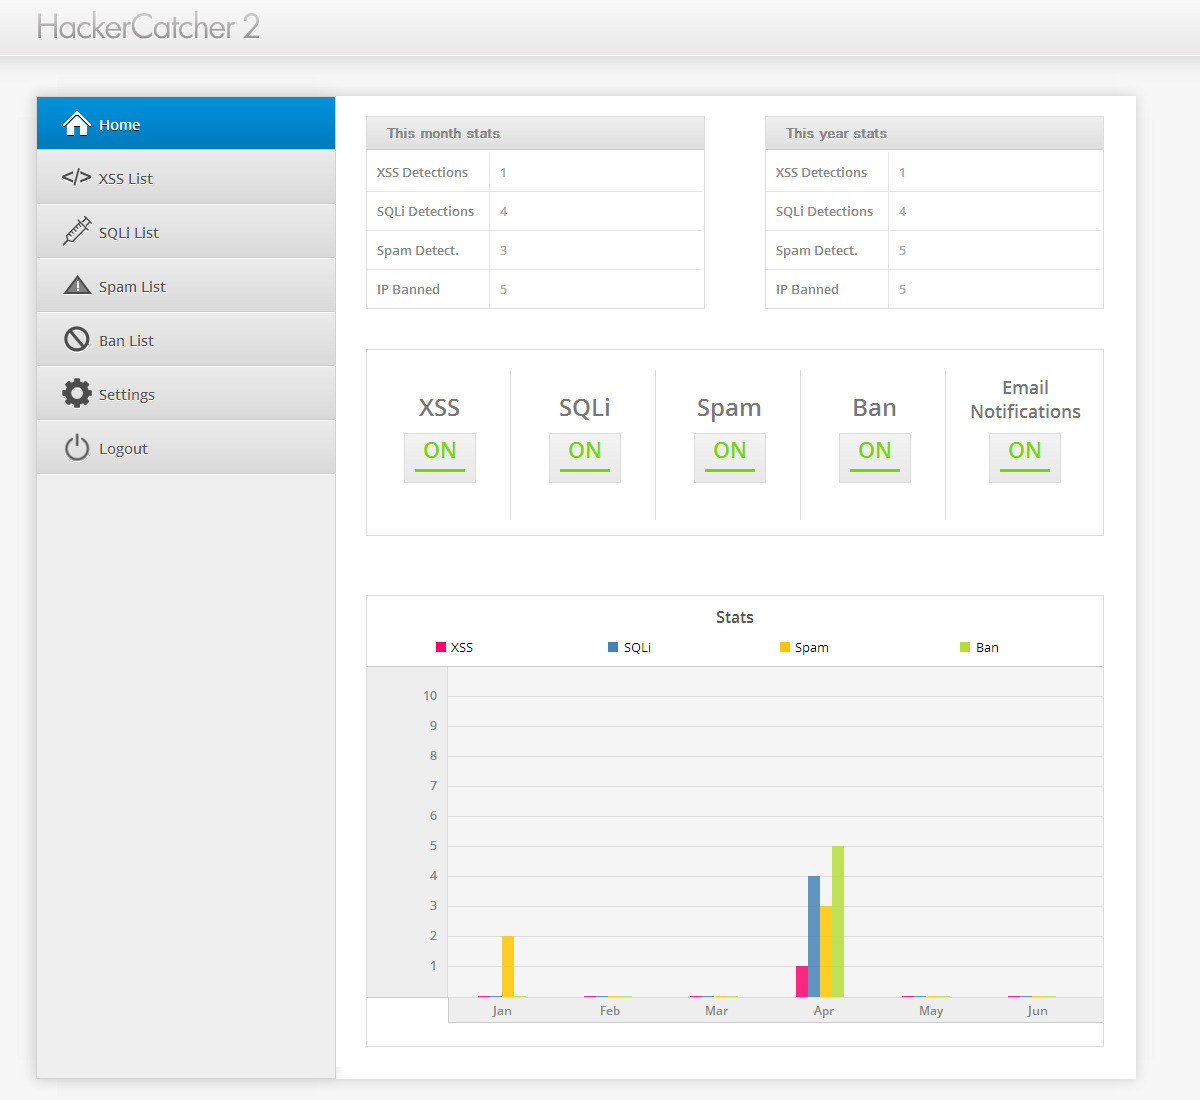The image size is (1200, 1100).
Task: Click the "This month stats" header
Action: pos(535,133)
